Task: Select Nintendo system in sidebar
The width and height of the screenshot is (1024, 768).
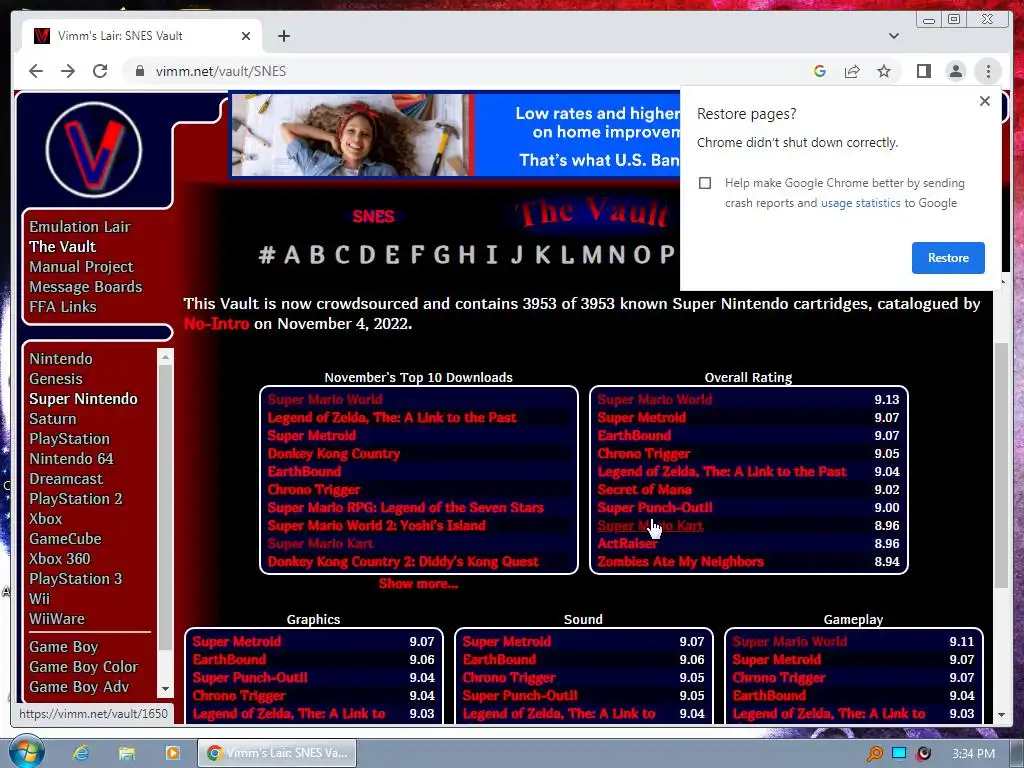Action: click(61, 359)
